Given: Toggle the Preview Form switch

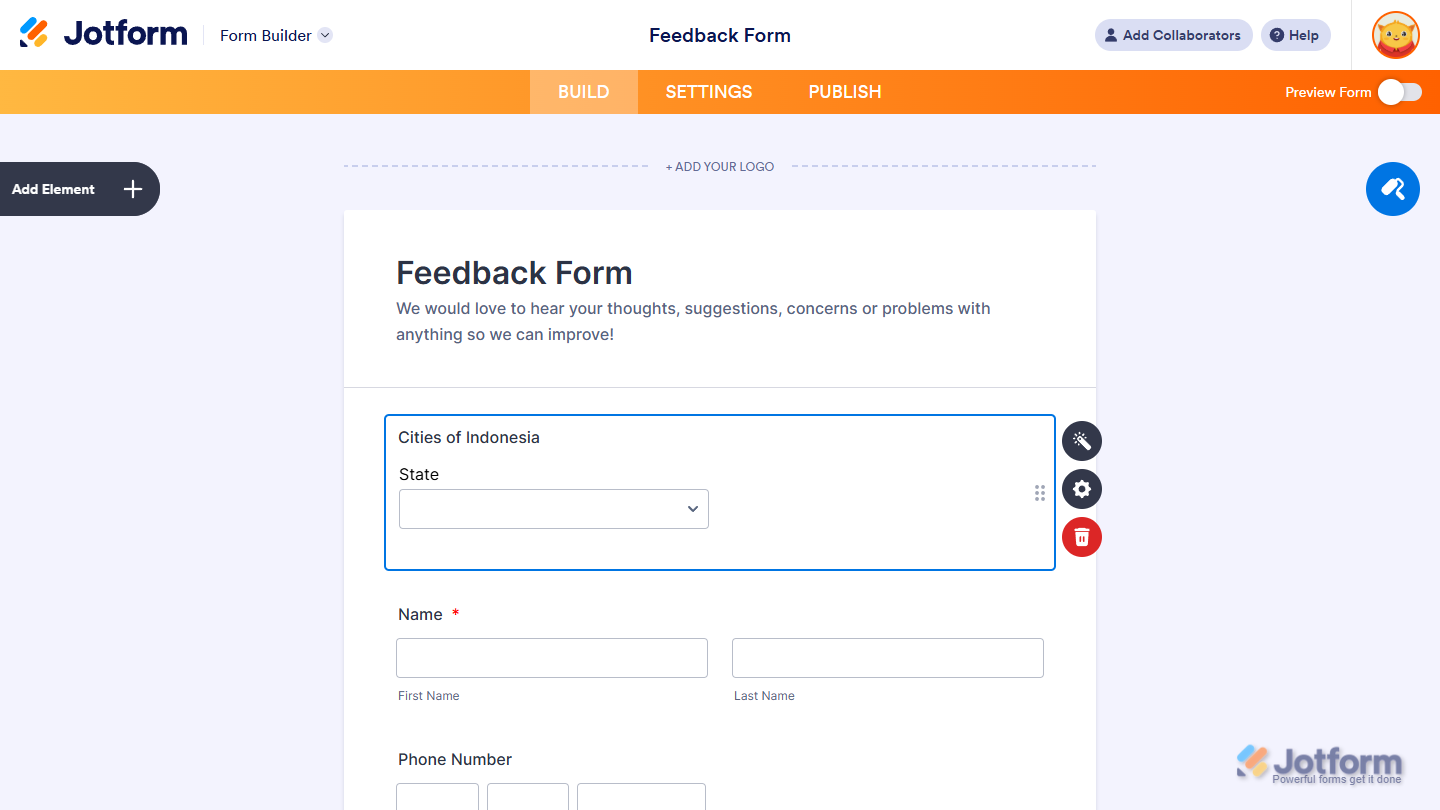Looking at the screenshot, I should 1398,91.
